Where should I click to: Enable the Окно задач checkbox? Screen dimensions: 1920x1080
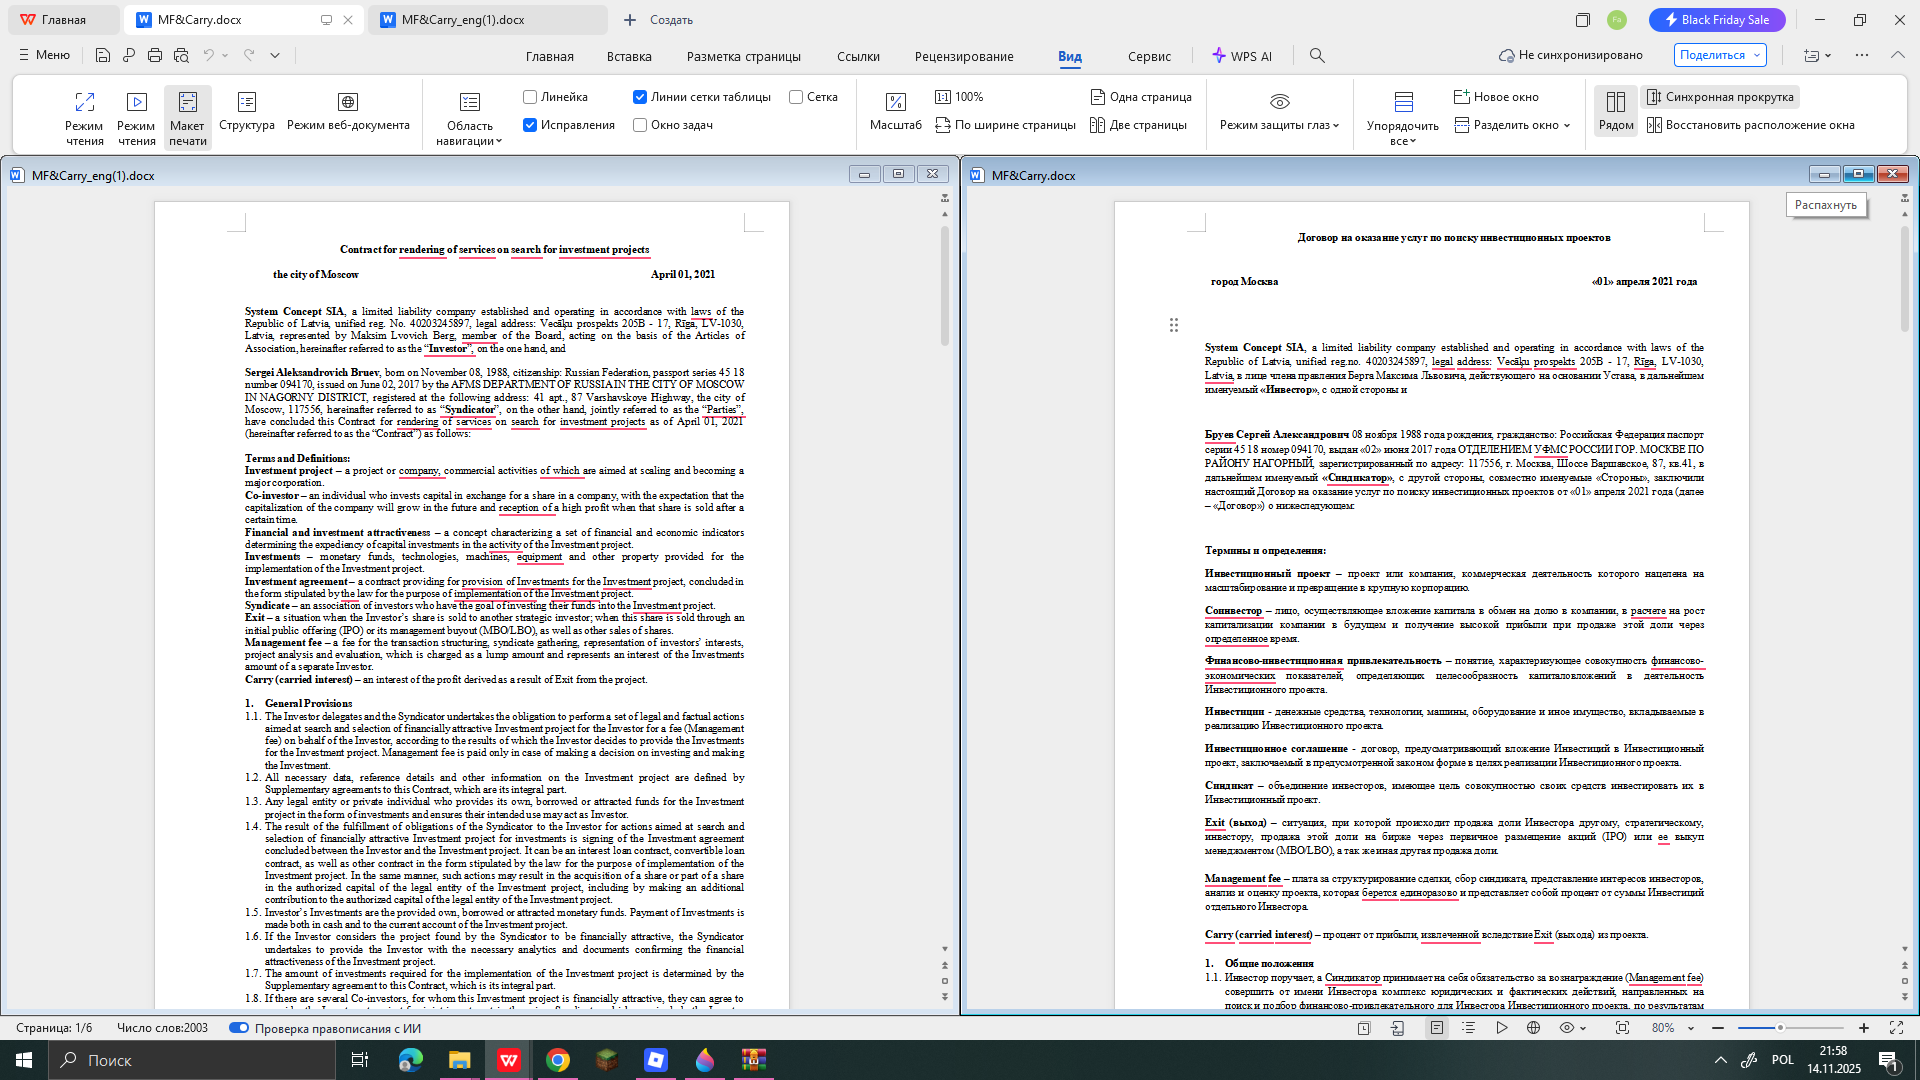point(640,125)
